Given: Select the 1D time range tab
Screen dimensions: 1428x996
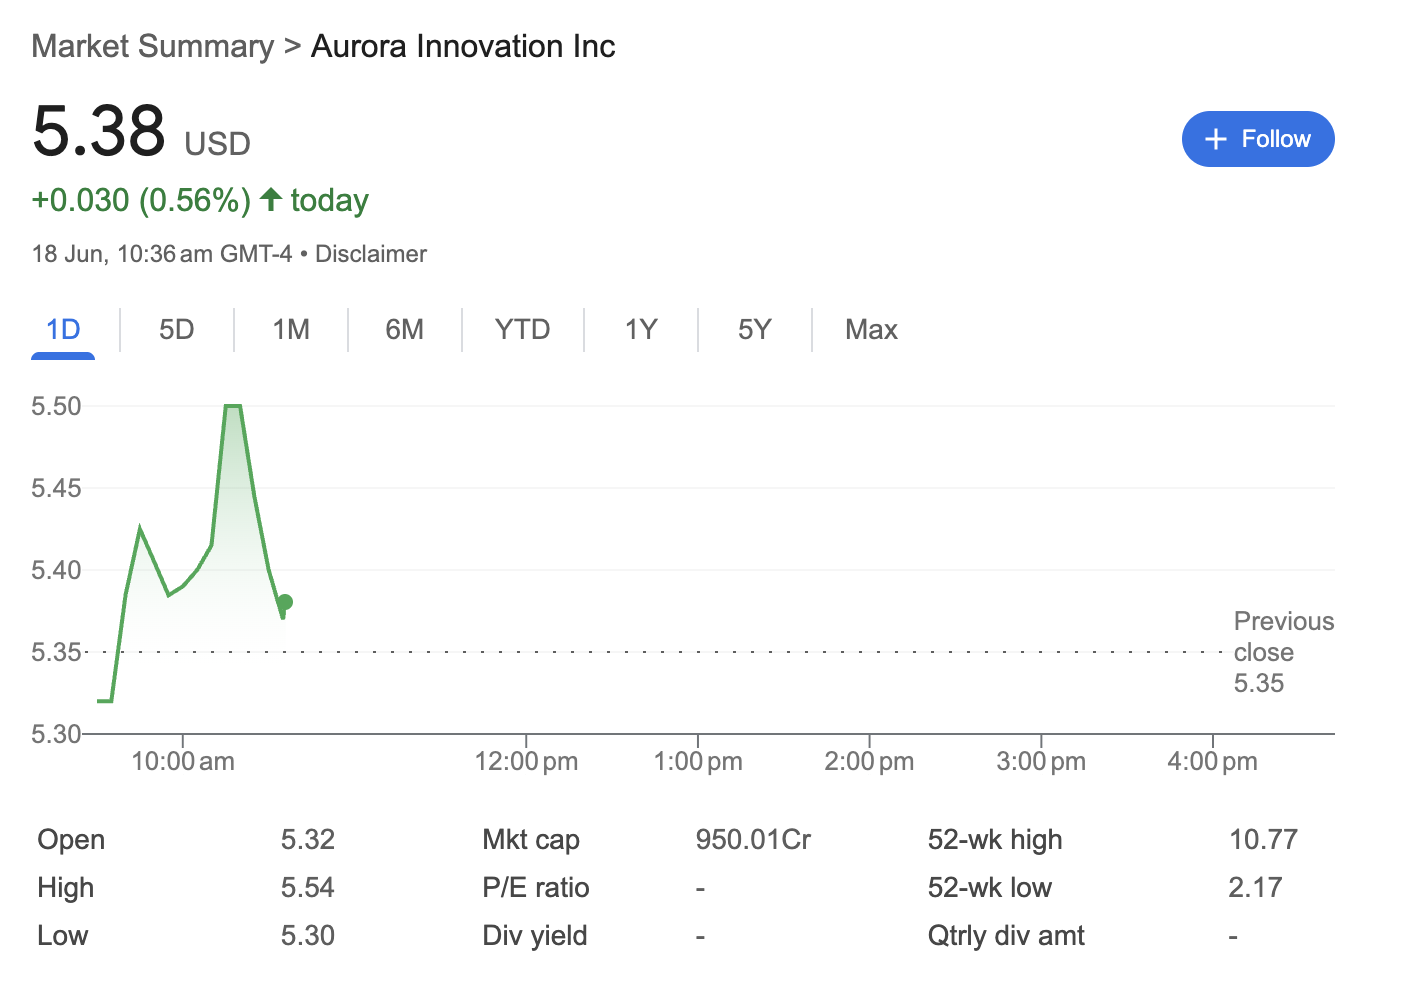Looking at the screenshot, I should tap(63, 330).
